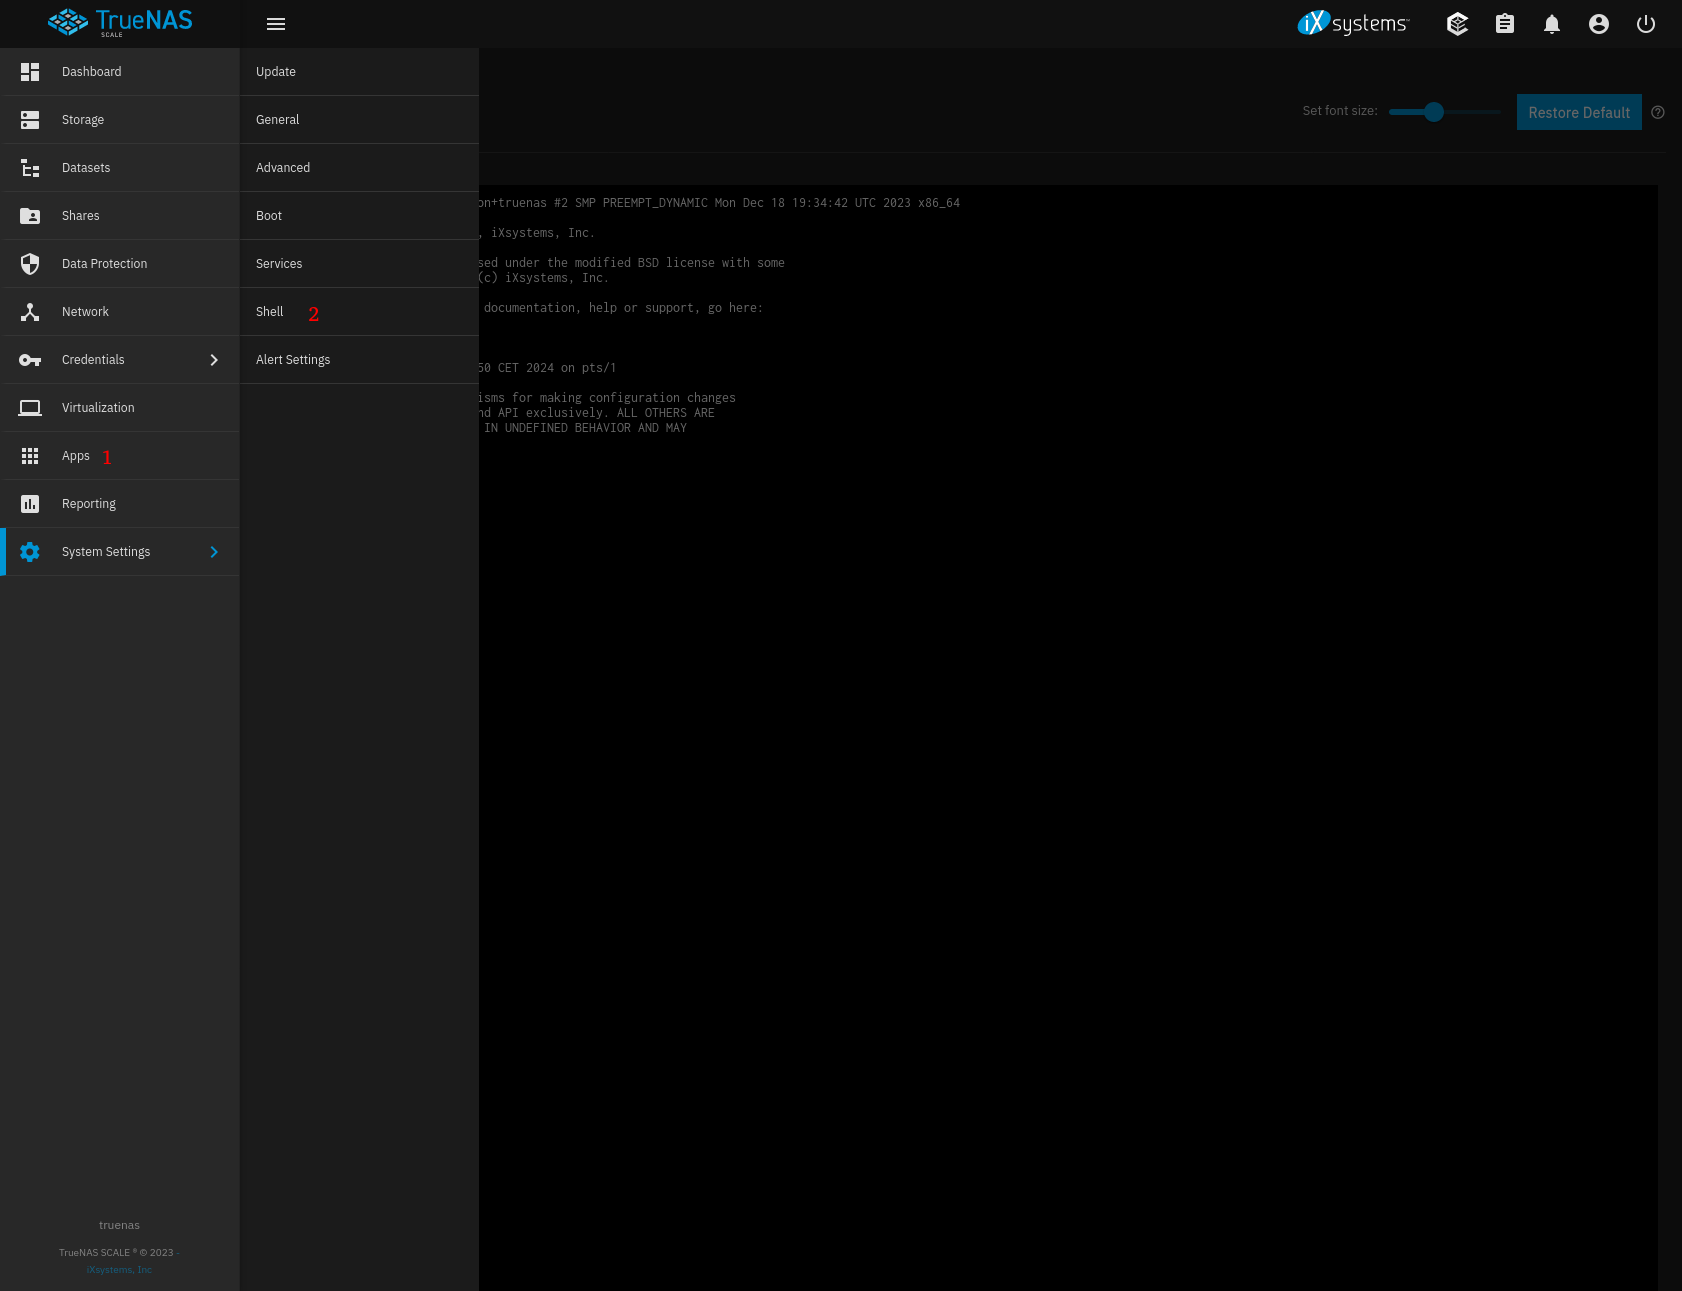Expand the Credentials submenu chevron
This screenshot has width=1682, height=1291.
coord(214,360)
